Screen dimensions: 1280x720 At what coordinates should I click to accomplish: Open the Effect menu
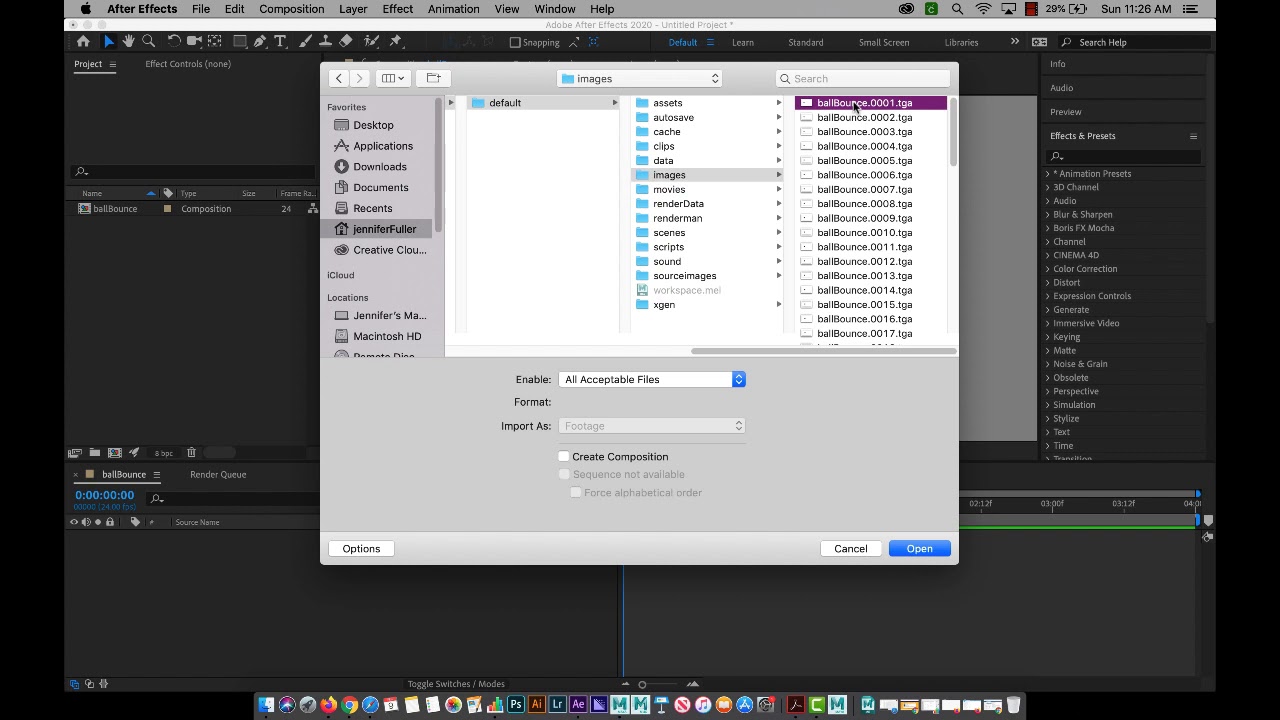397,9
